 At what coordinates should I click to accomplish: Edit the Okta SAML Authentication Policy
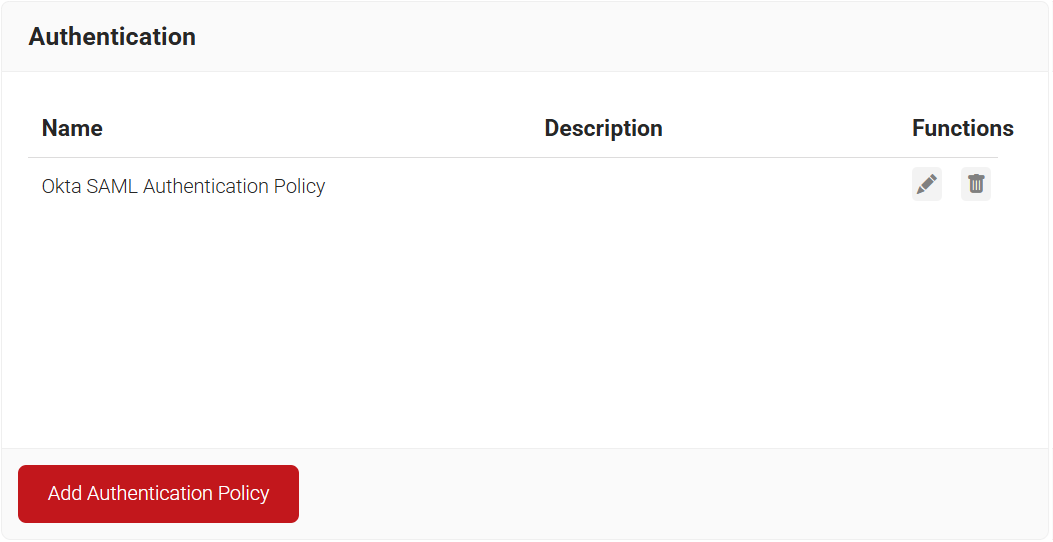tap(927, 185)
